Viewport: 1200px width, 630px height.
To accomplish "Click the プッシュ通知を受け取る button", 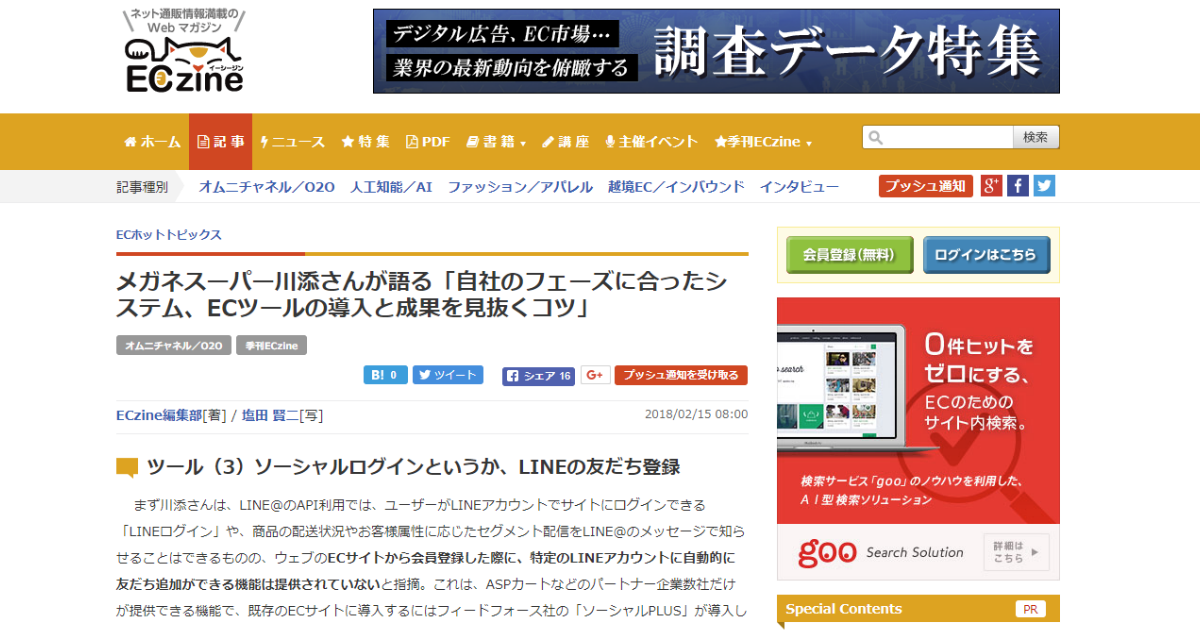I will coord(681,375).
